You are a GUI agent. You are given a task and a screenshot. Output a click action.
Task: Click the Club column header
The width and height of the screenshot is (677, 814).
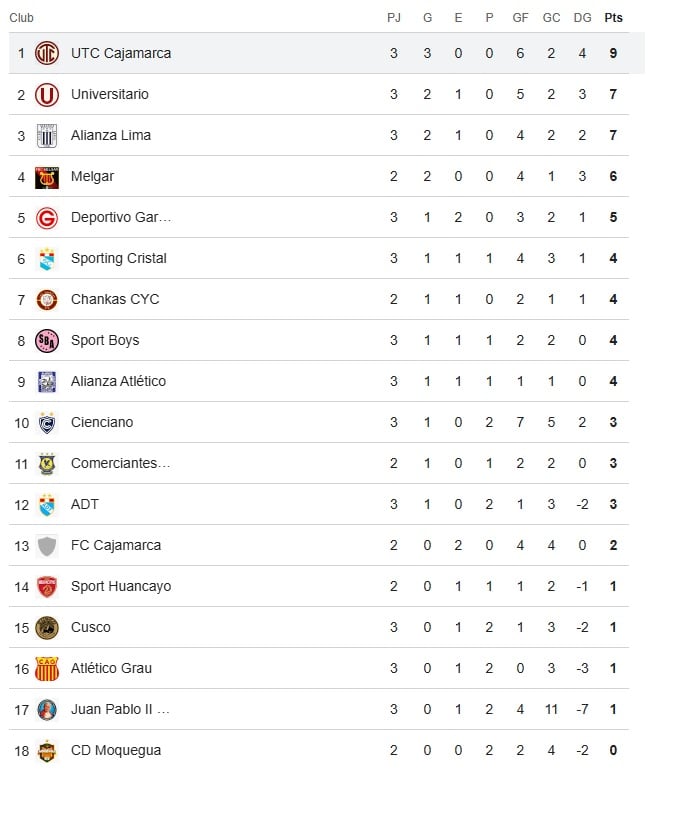tap(21, 18)
